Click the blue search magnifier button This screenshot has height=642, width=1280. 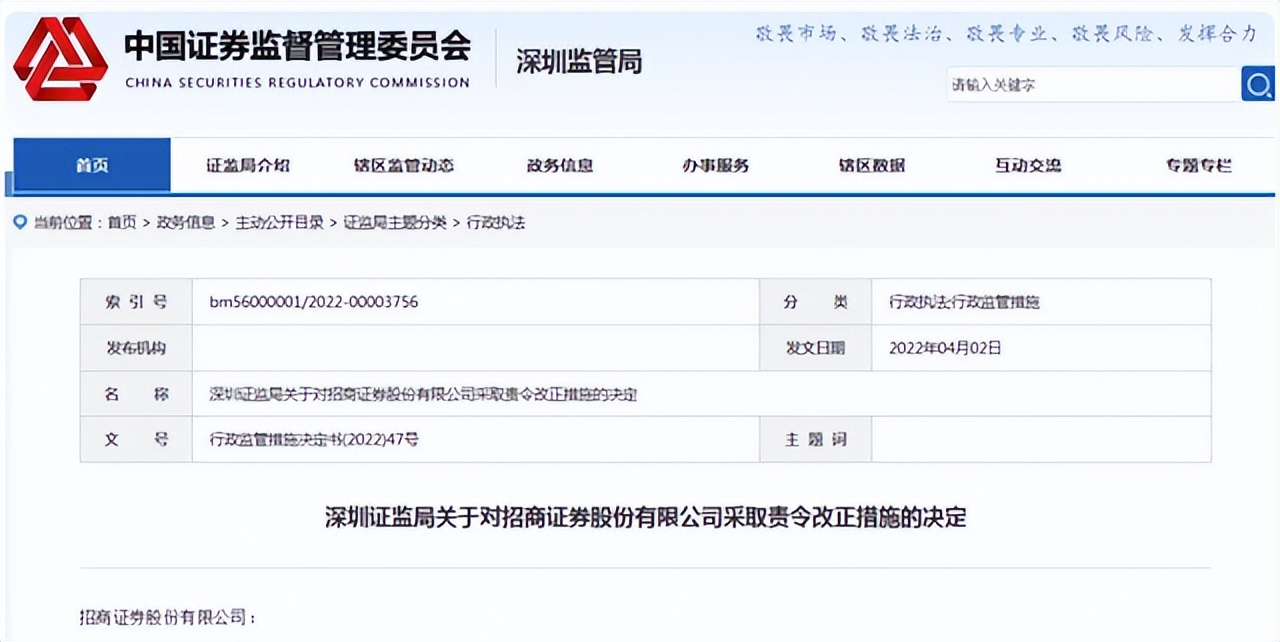click(1257, 84)
